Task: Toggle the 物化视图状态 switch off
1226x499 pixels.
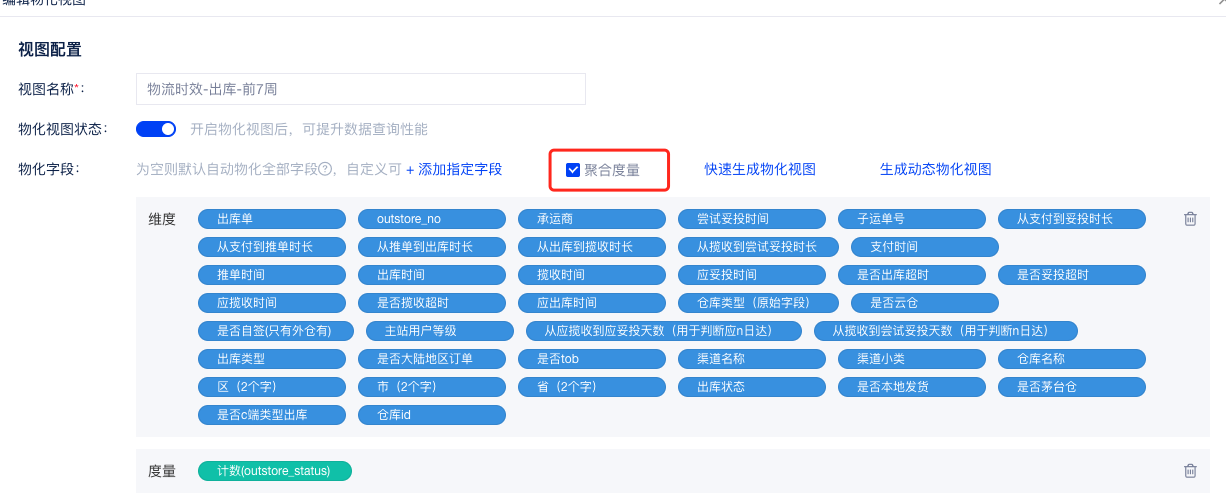Action: [x=156, y=129]
